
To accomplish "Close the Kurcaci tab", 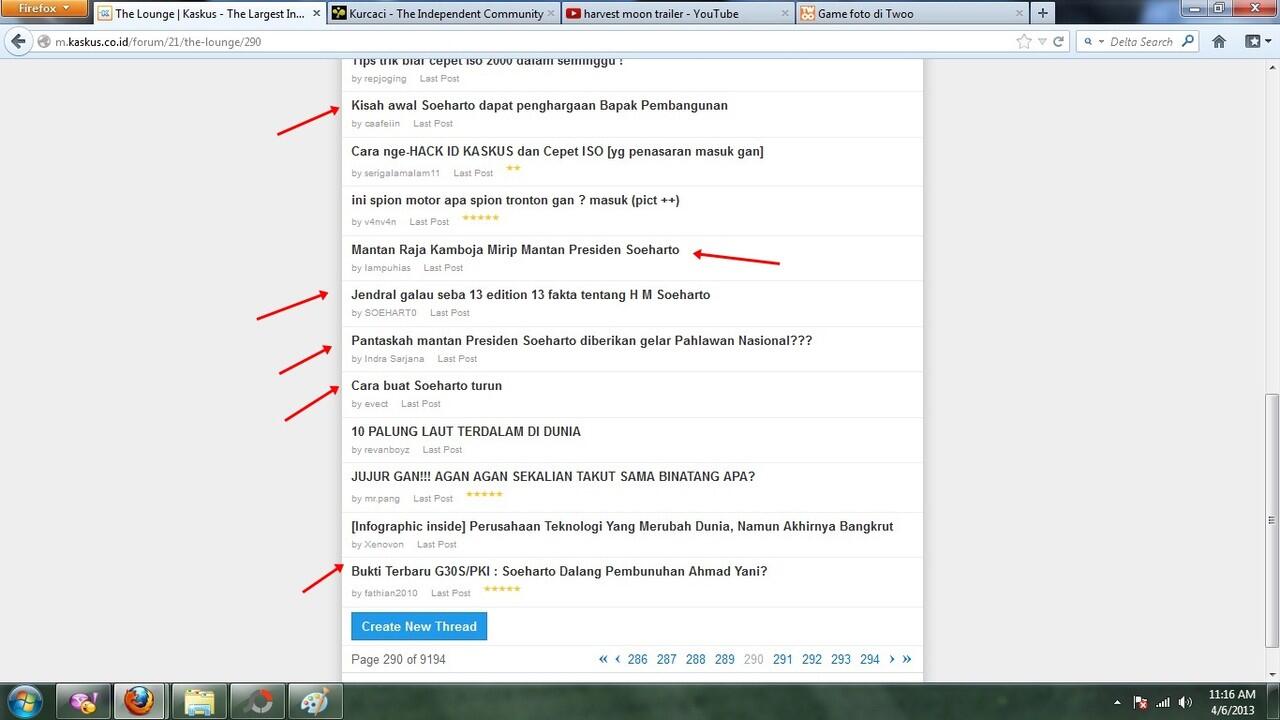I will (553, 14).
